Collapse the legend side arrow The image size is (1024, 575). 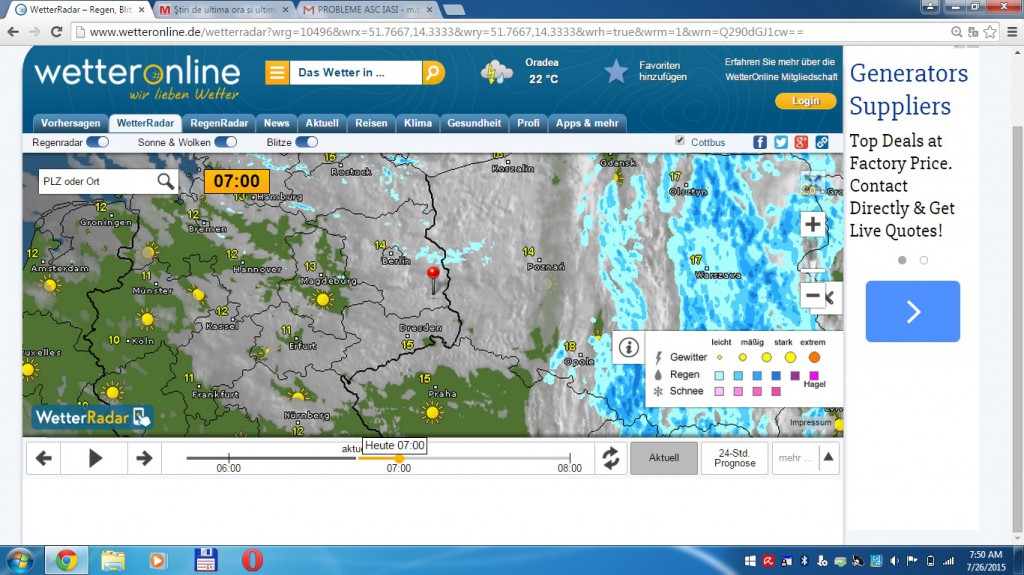coord(831,298)
